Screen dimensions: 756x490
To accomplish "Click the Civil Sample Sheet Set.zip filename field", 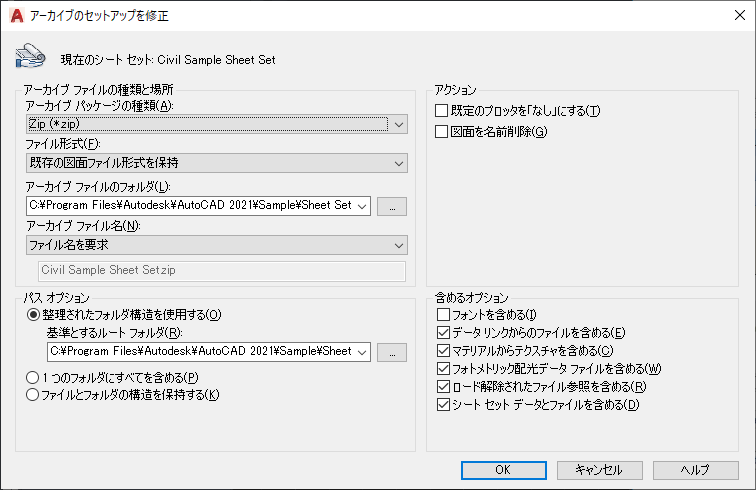I will coord(222,271).
